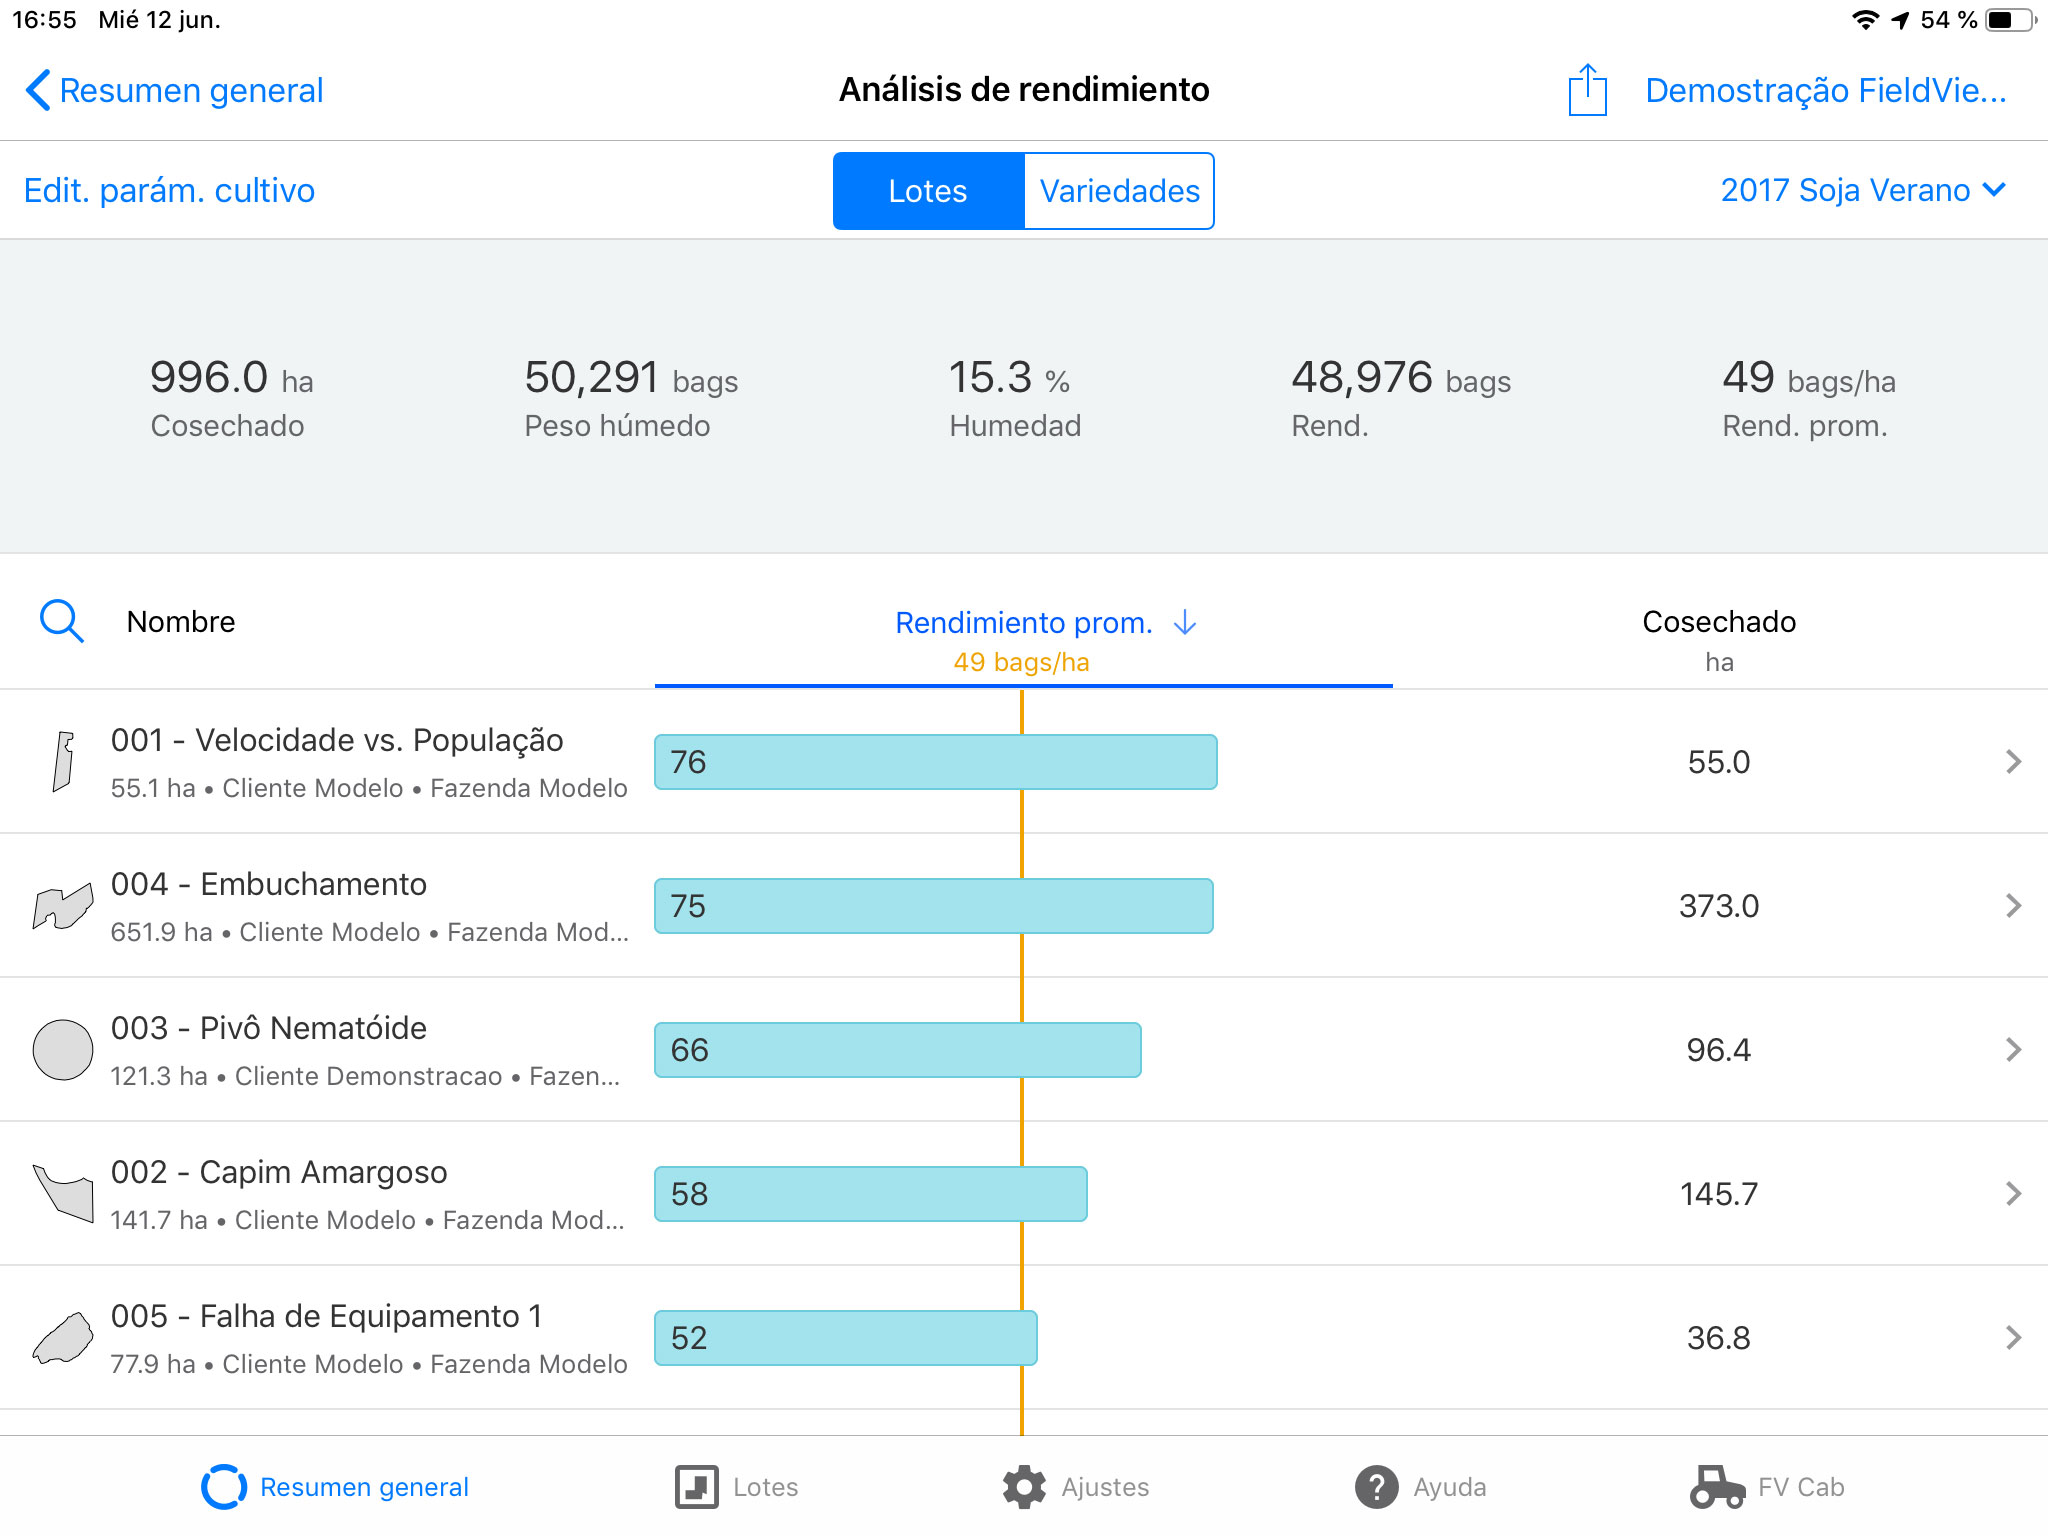Open Ajustes gear icon in bottom bar
2048x1536 pixels.
1024,1487
